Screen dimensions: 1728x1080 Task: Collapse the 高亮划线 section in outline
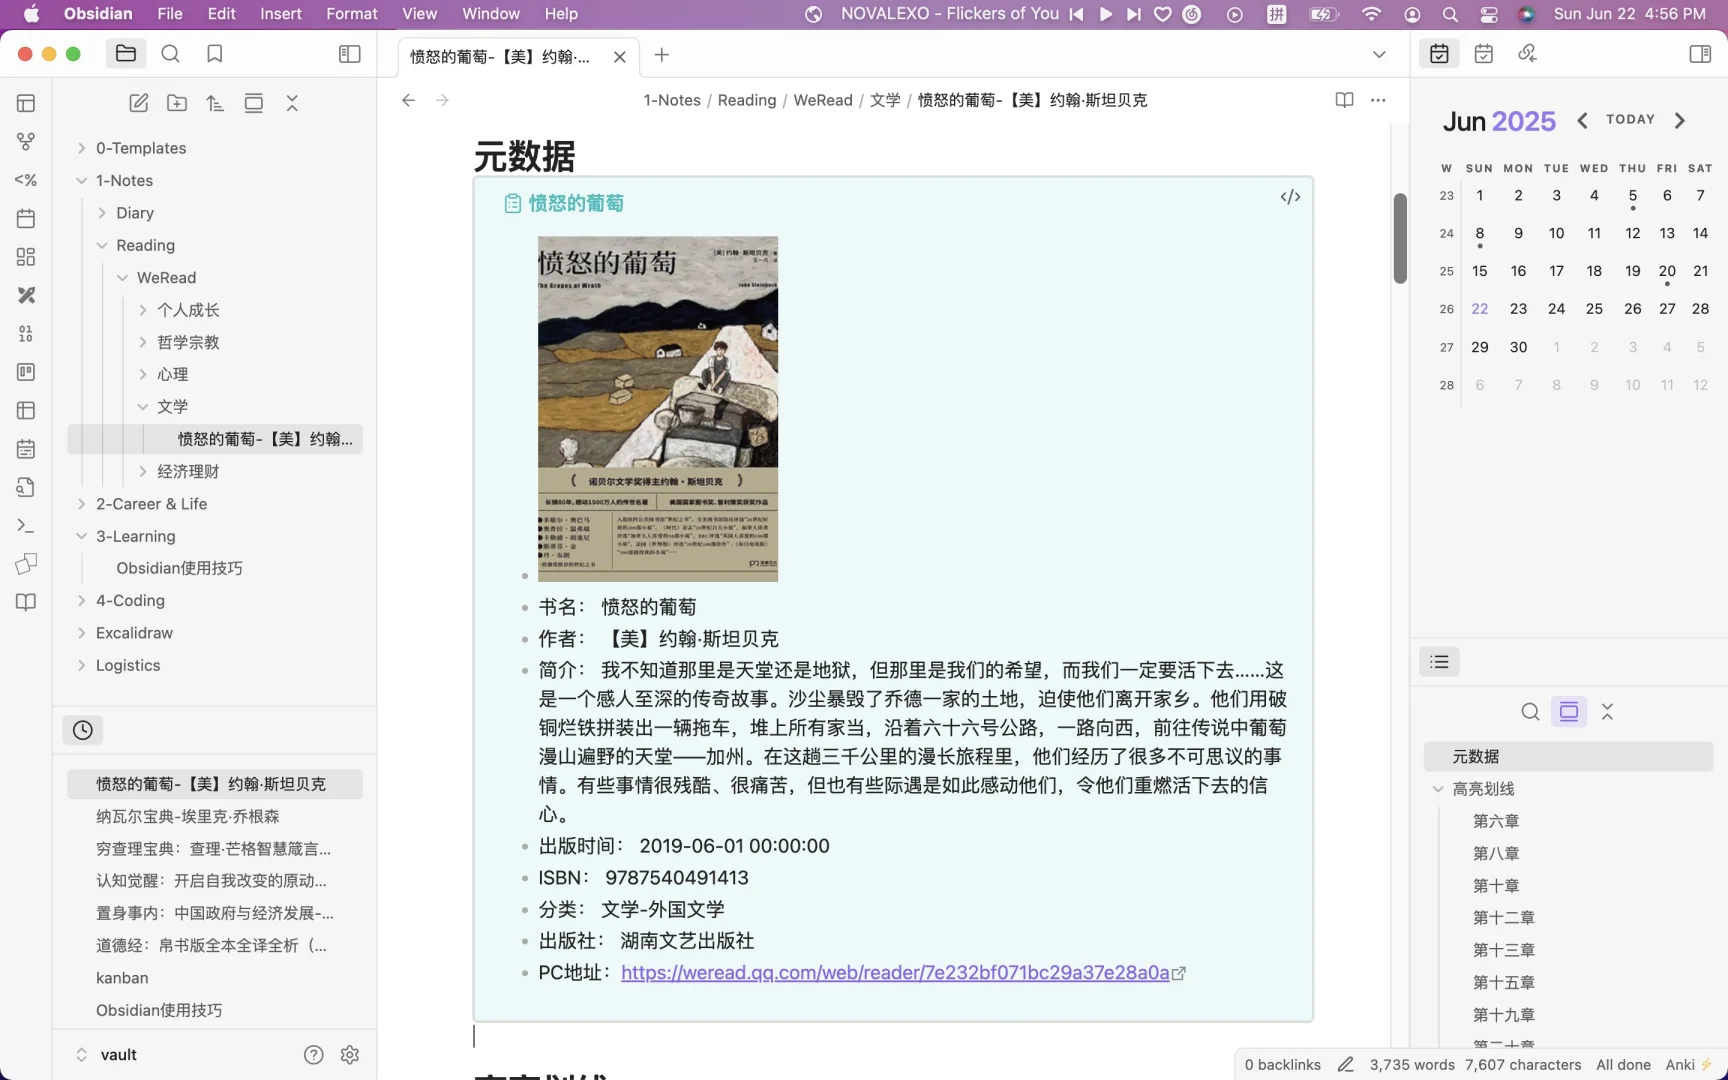coord(1440,789)
